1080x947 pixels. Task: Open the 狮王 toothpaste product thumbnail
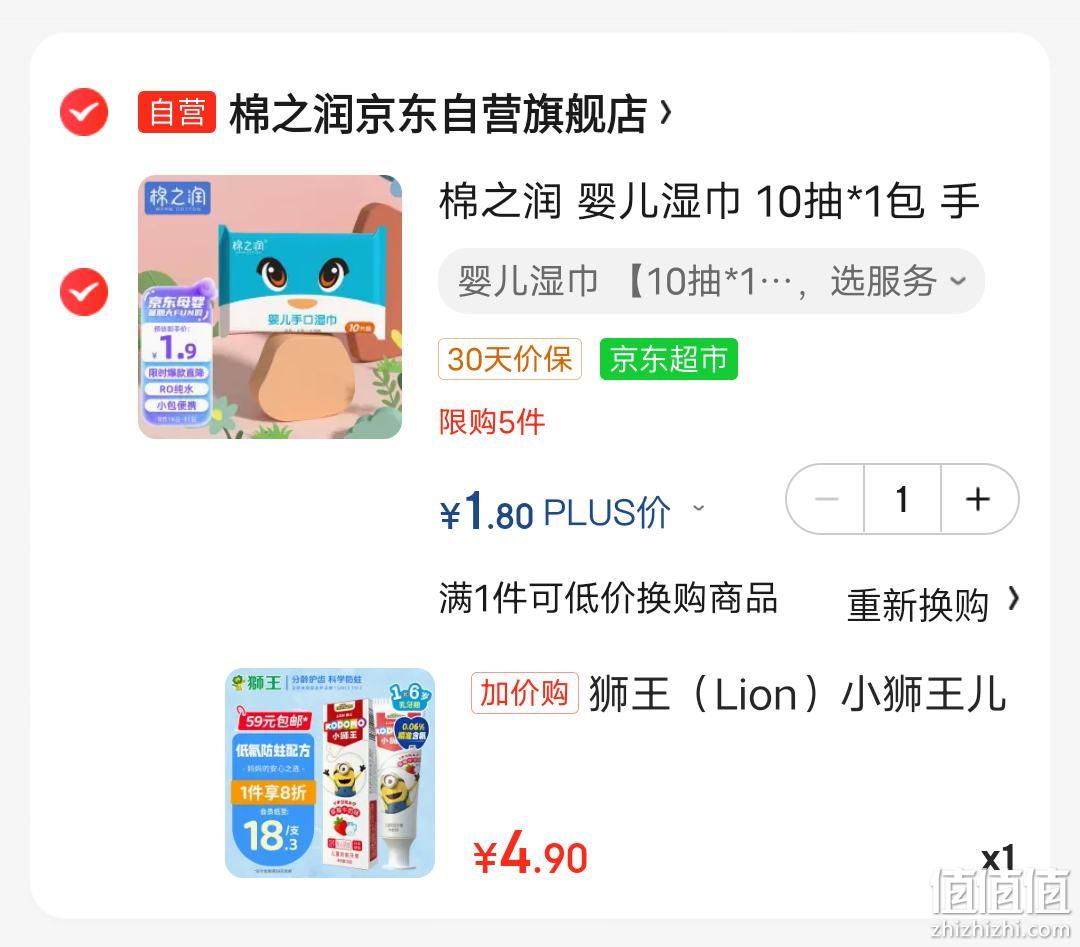click(330, 773)
